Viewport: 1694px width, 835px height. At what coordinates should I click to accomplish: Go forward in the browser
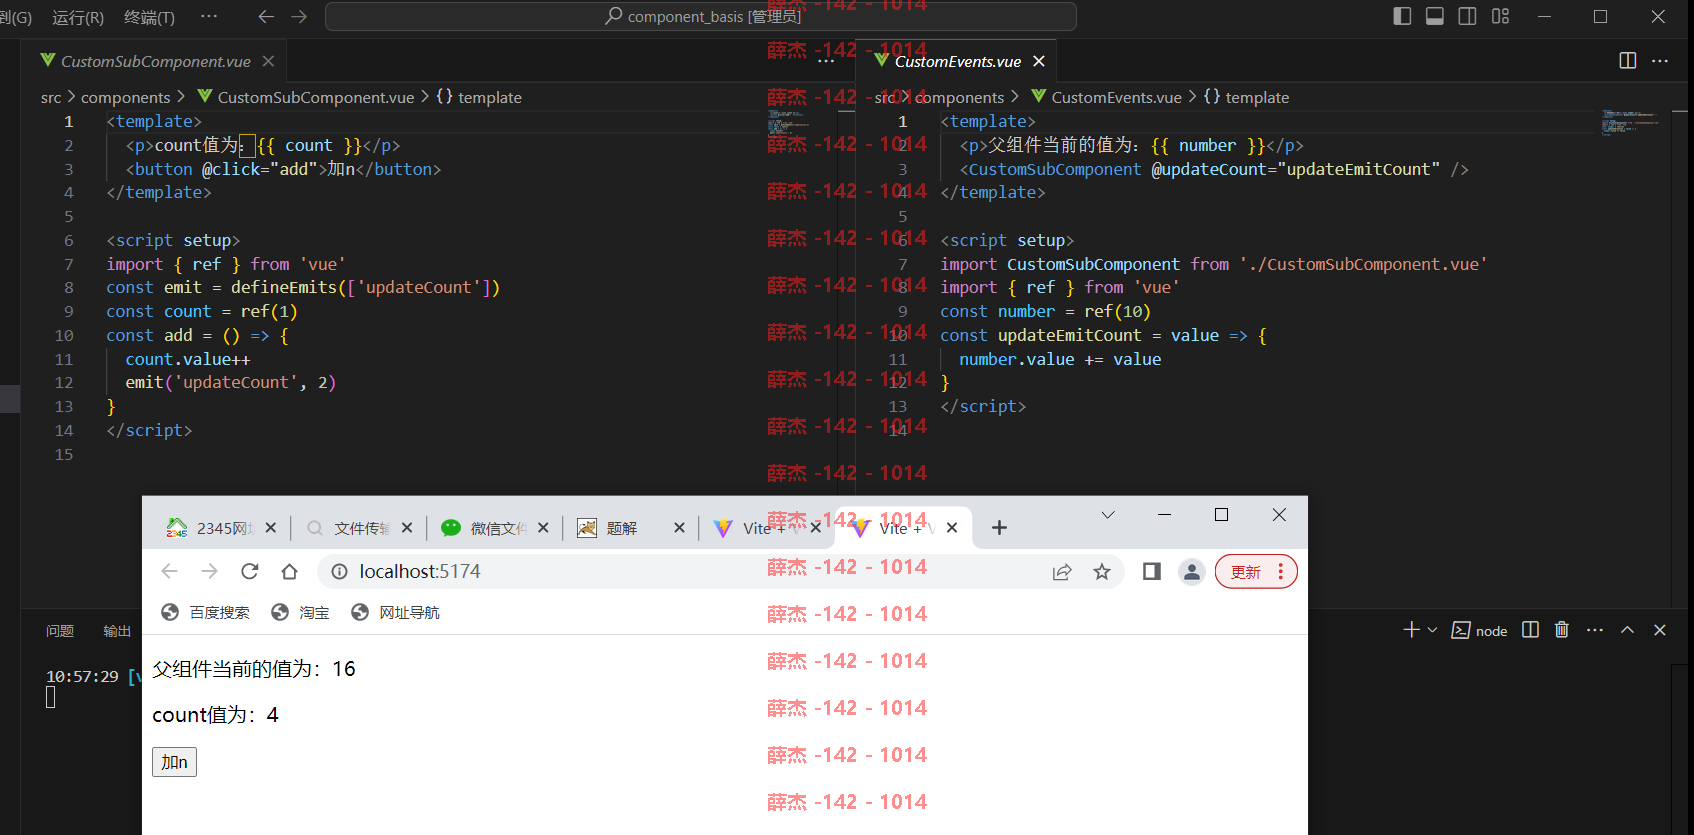click(x=209, y=571)
